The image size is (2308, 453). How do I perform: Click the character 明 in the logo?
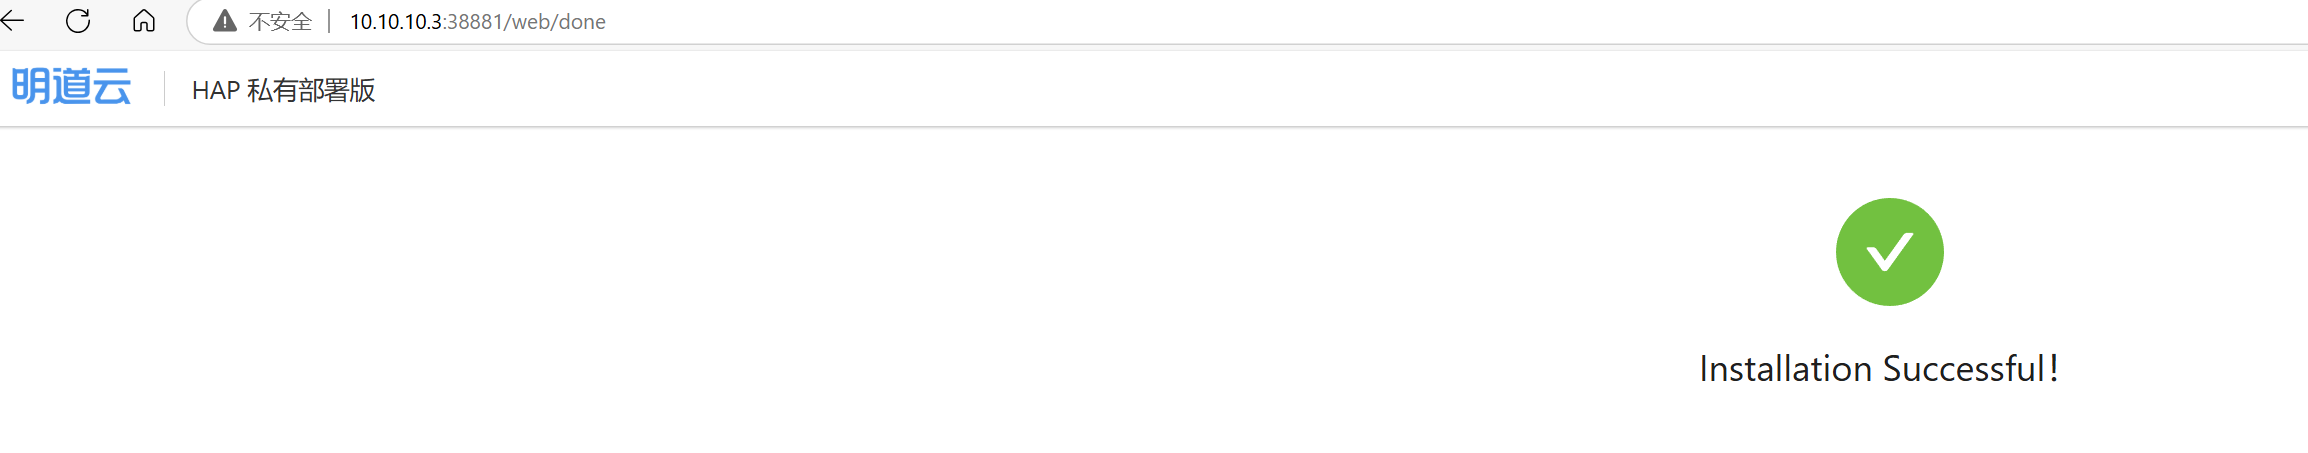(x=30, y=87)
